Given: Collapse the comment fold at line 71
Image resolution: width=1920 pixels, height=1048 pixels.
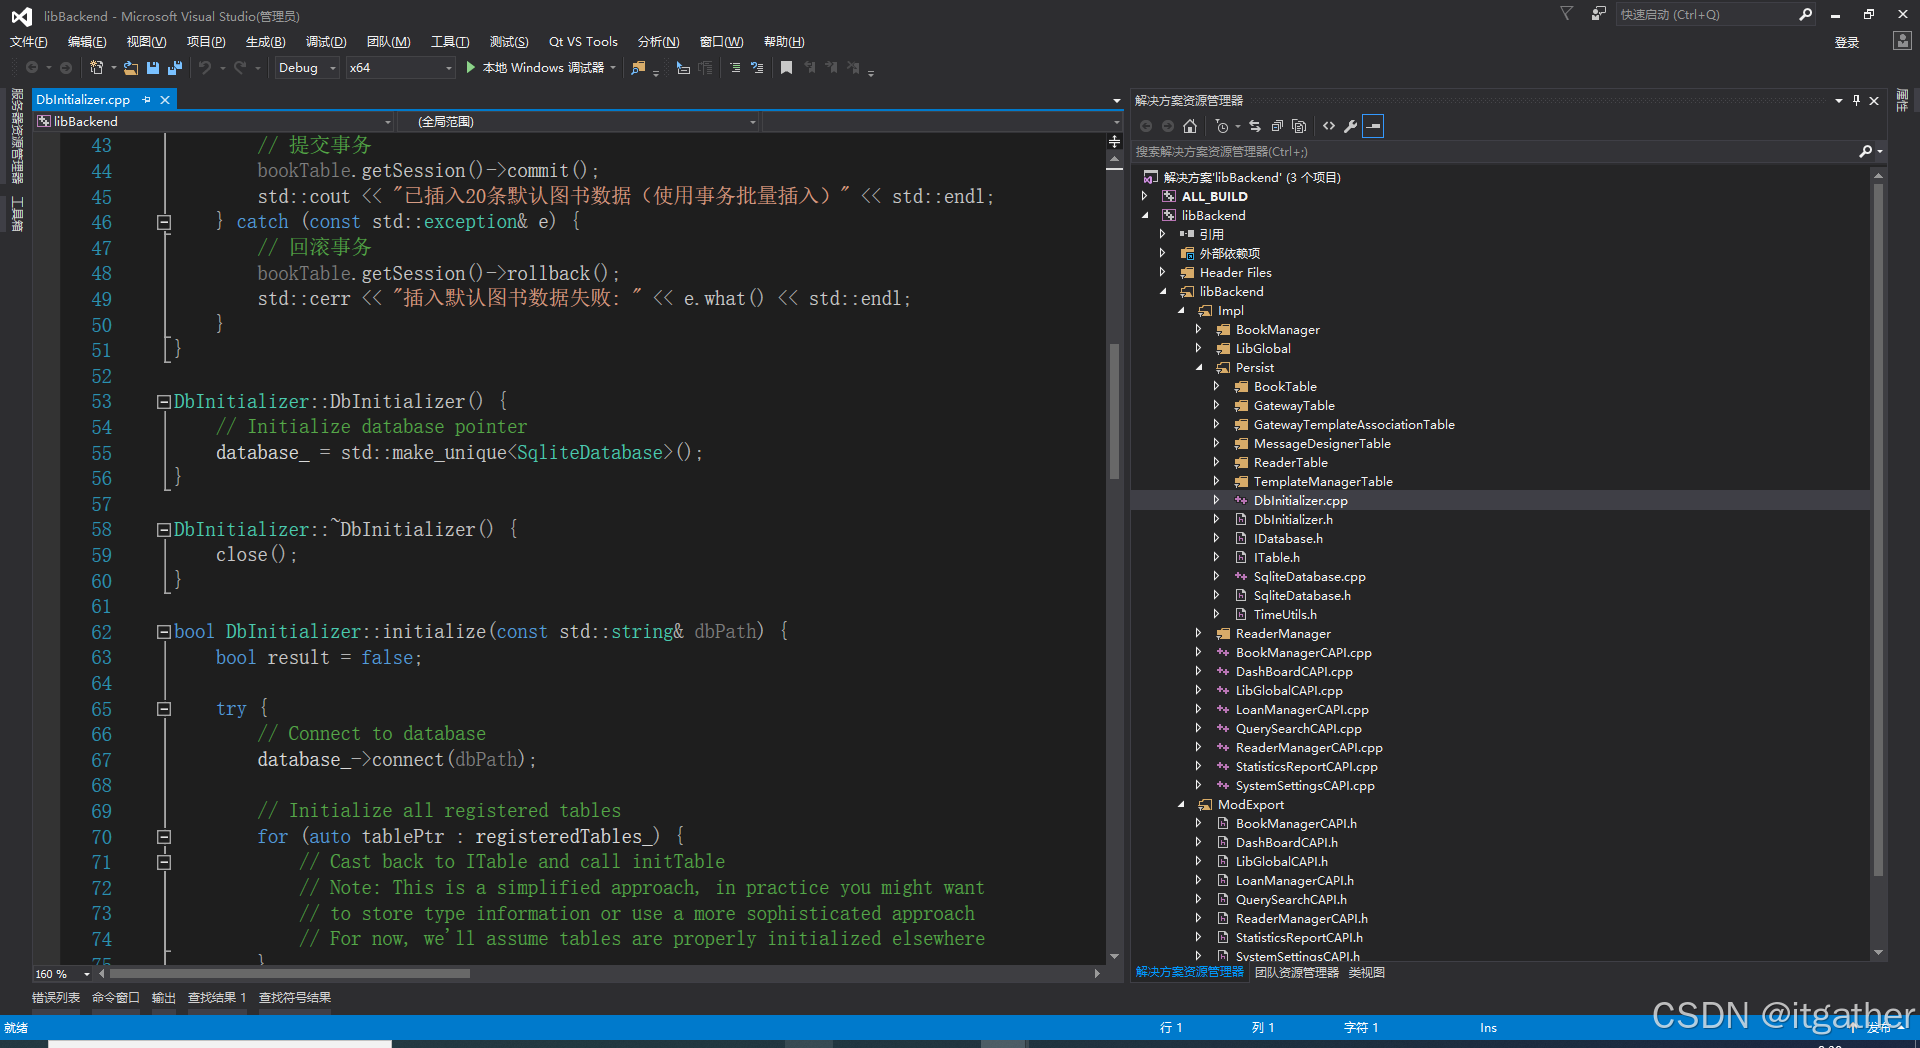Looking at the screenshot, I should click(164, 862).
